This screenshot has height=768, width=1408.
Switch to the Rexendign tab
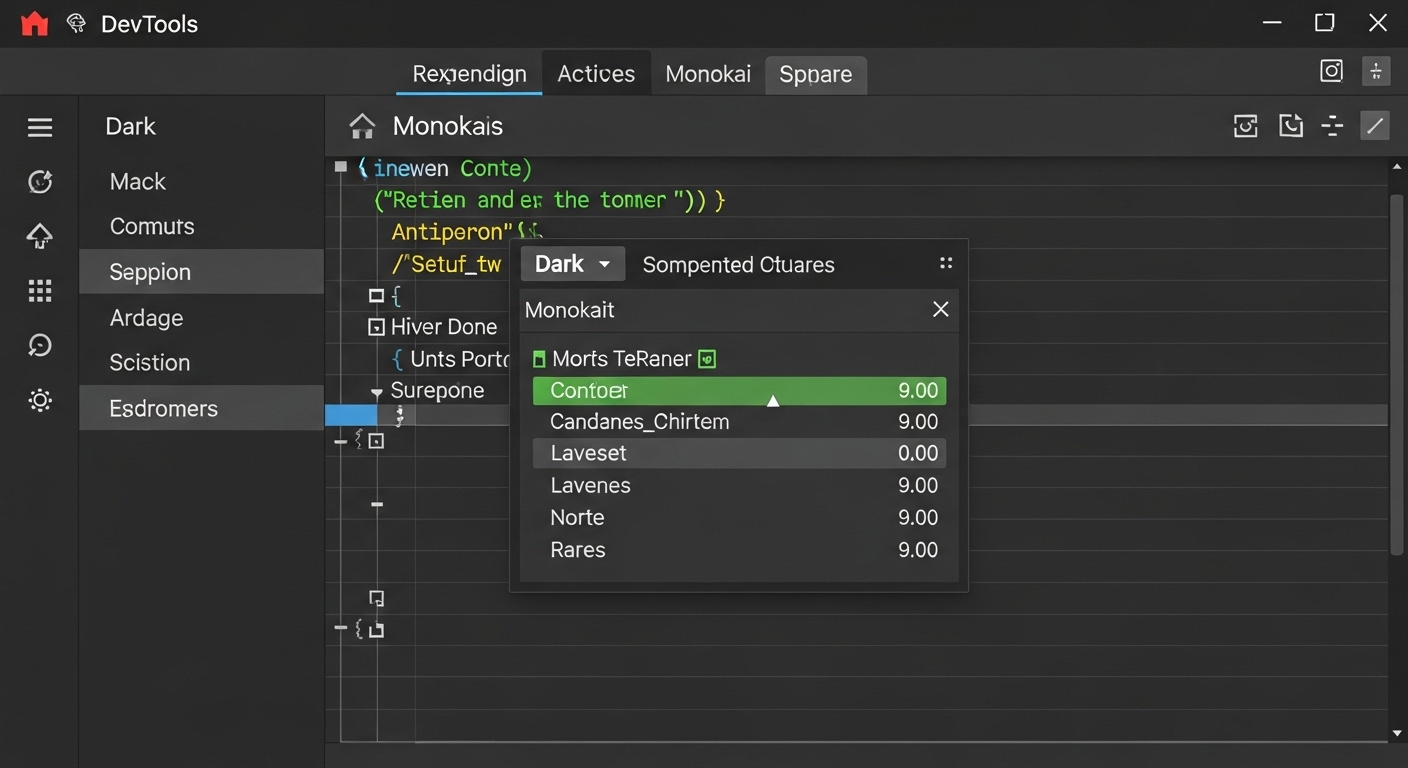(x=469, y=74)
